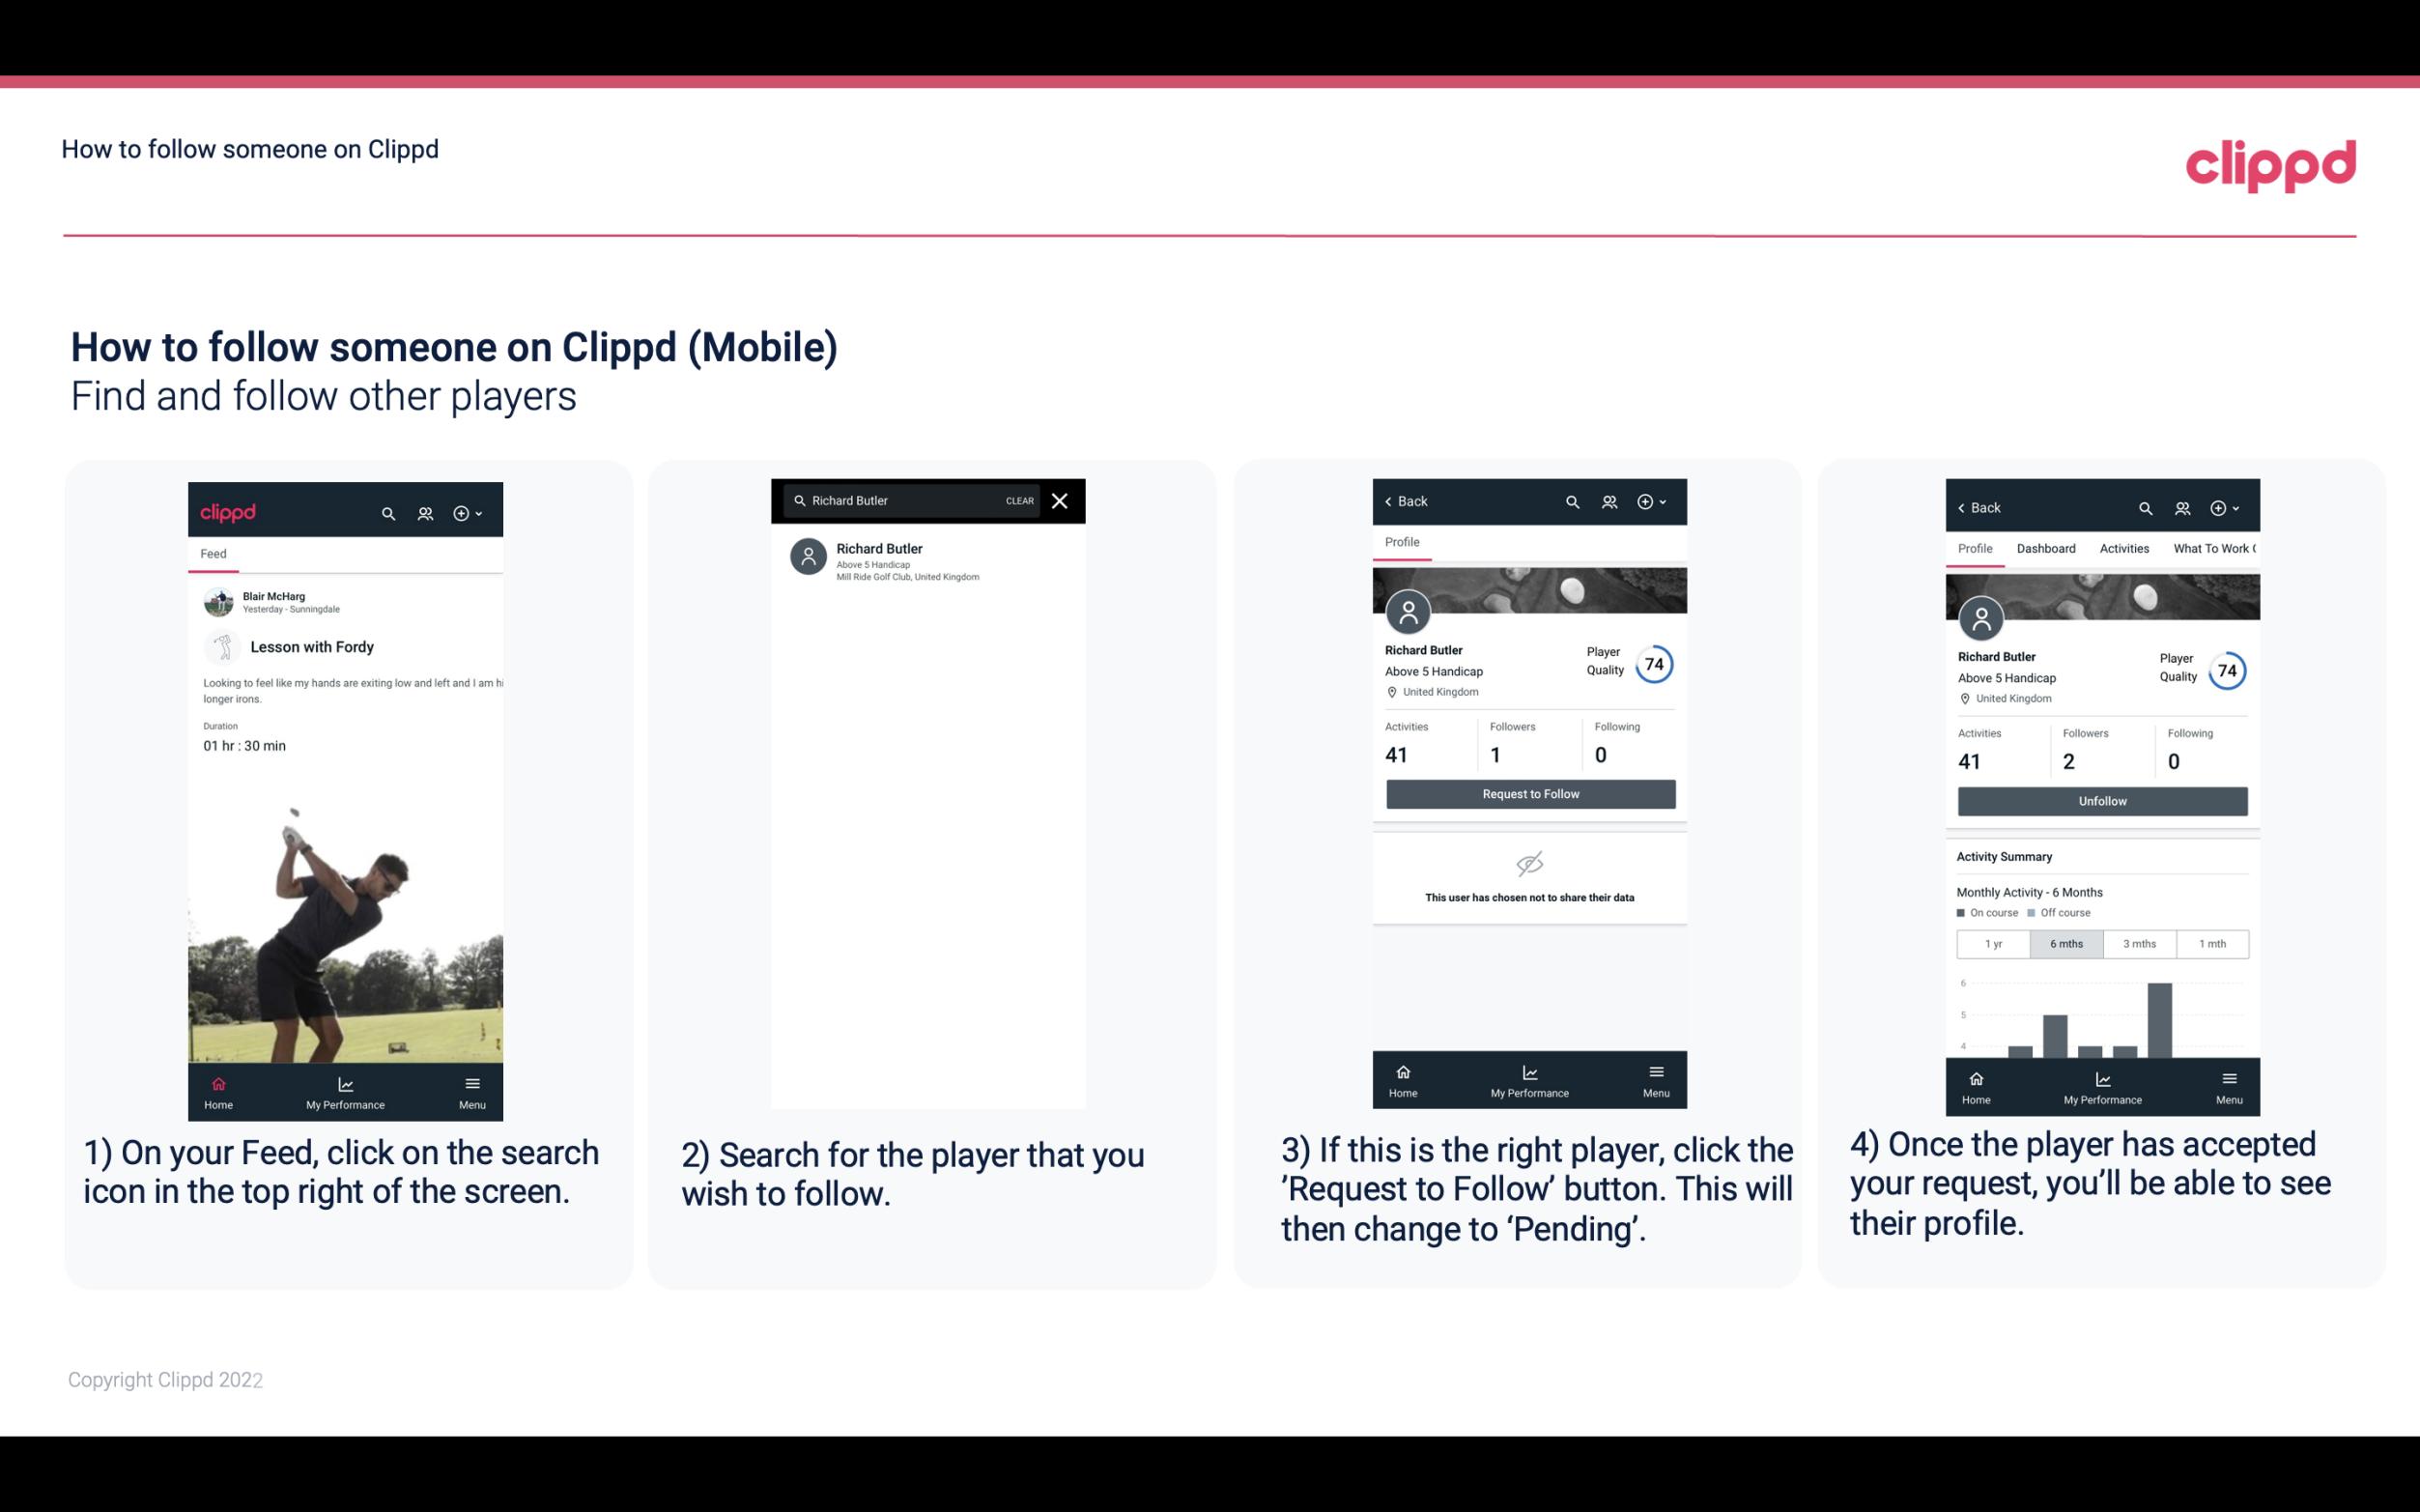Click the Back arrow on profile screen
Screen dimensions: 2420x1512
[1391, 501]
